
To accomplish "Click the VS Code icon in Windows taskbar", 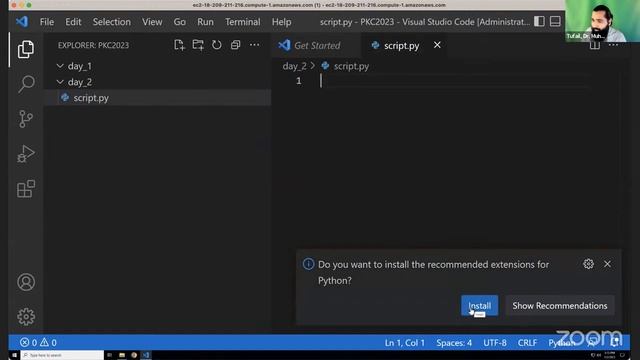I will 146,355.
